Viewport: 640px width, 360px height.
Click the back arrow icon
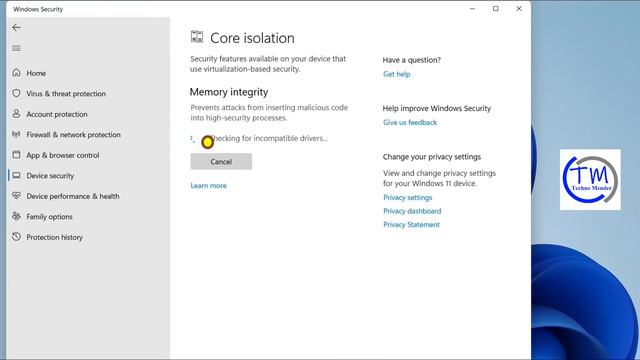[x=16, y=28]
